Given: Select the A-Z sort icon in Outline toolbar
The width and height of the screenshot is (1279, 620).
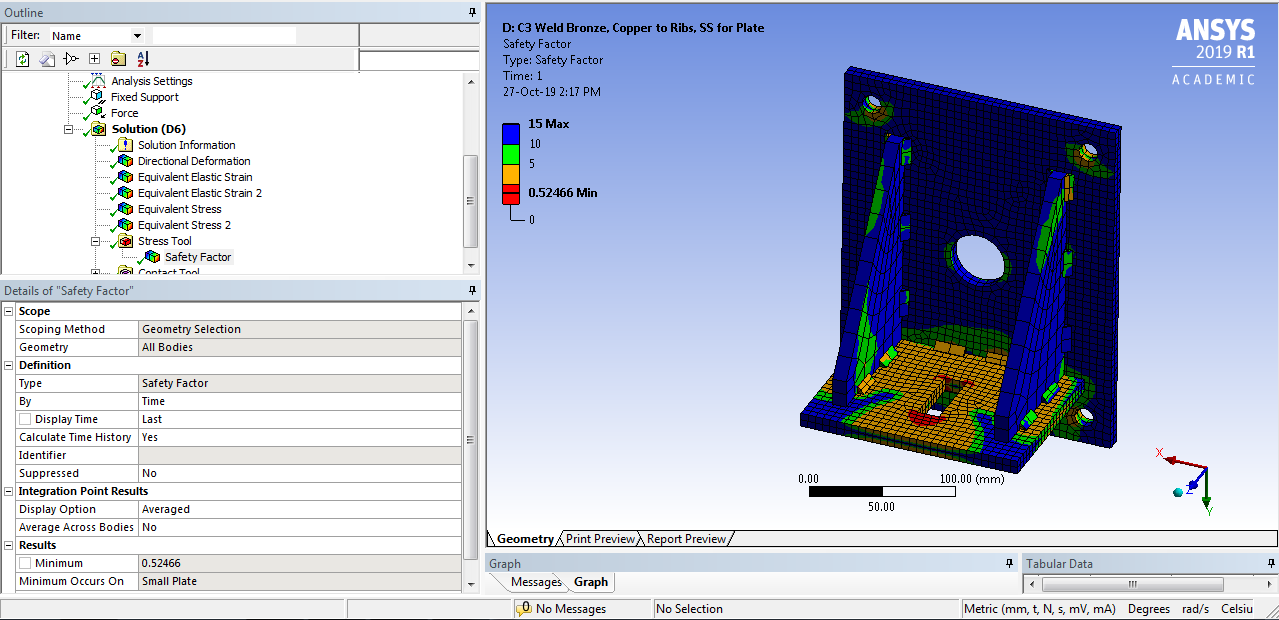Looking at the screenshot, I should pos(142,59).
